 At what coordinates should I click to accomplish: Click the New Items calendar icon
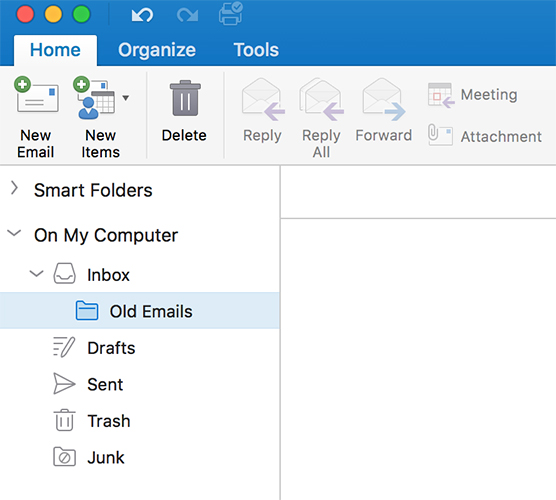tap(95, 98)
